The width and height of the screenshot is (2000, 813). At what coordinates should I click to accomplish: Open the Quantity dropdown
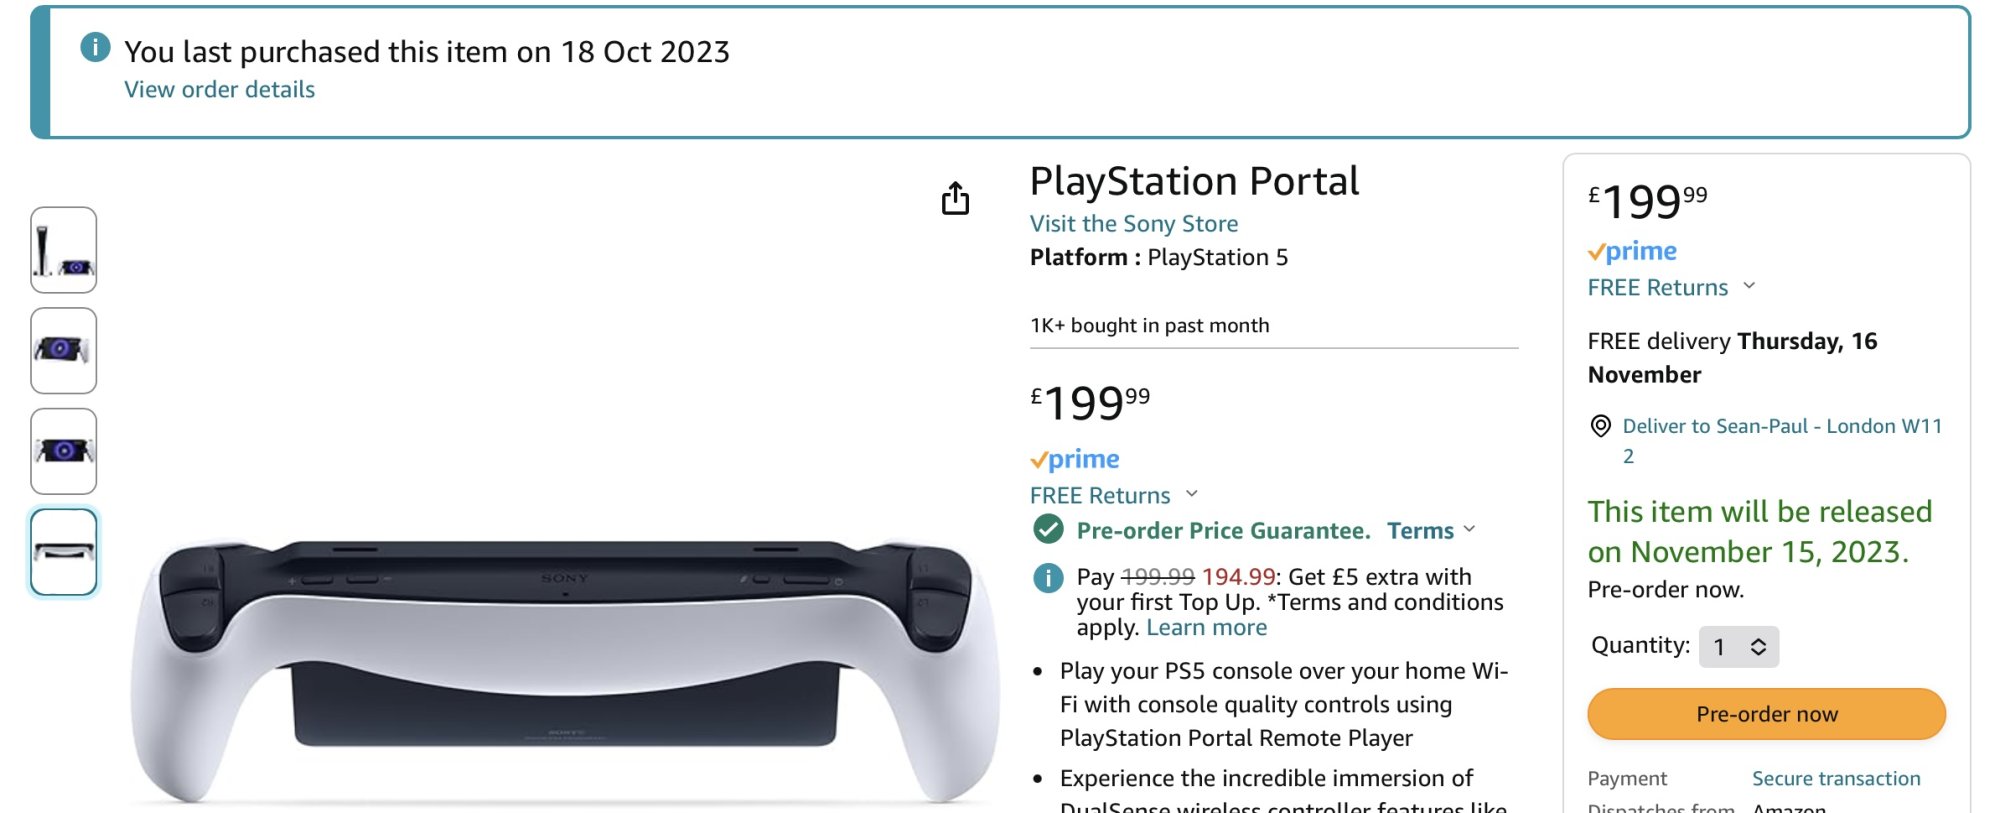[x=1738, y=647]
